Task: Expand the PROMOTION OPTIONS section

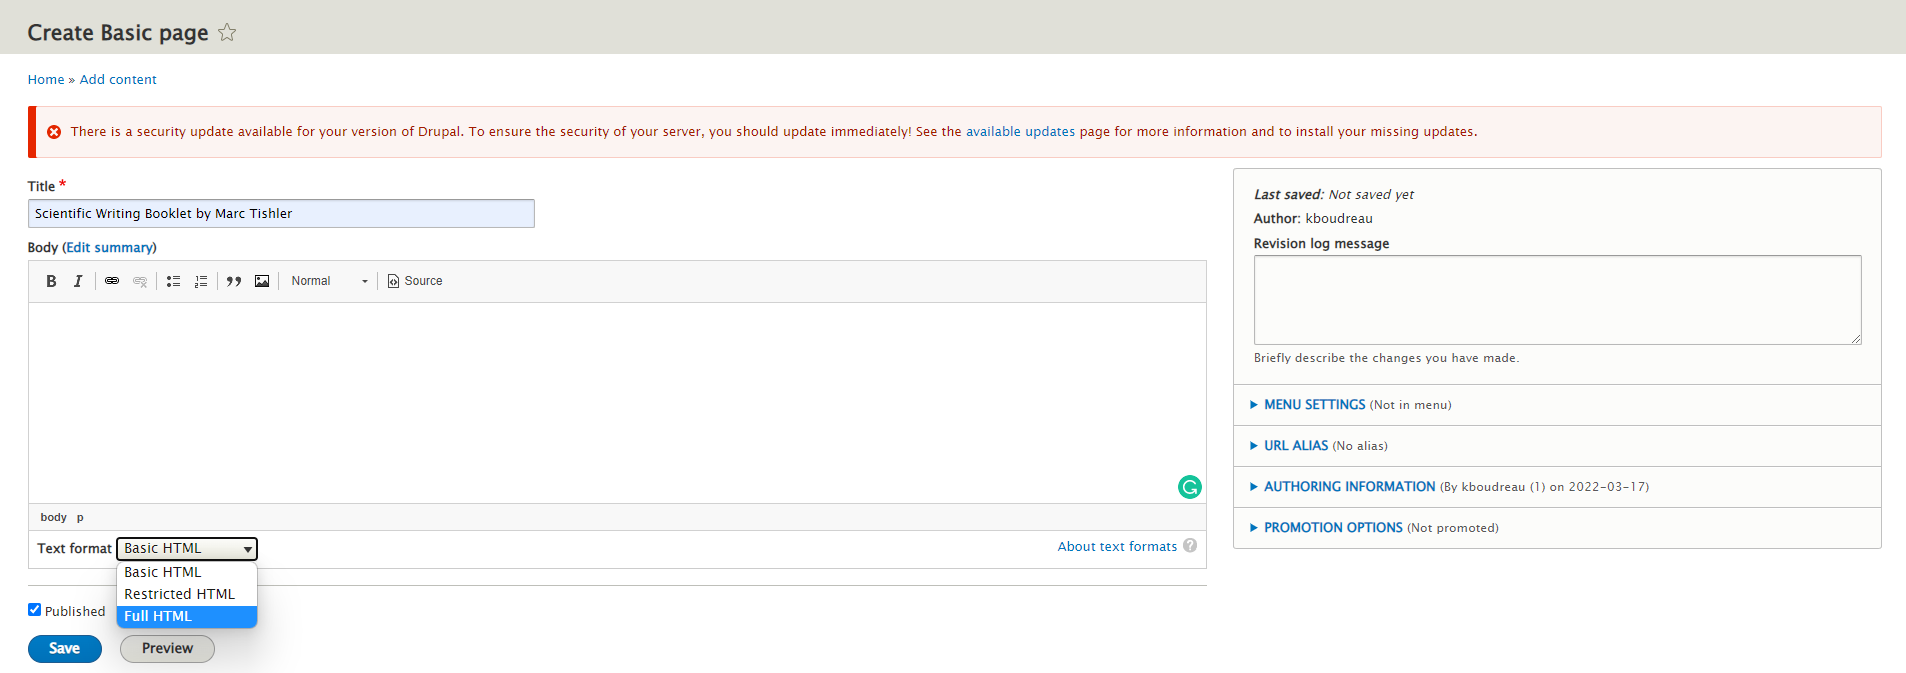Action: coord(1333,528)
